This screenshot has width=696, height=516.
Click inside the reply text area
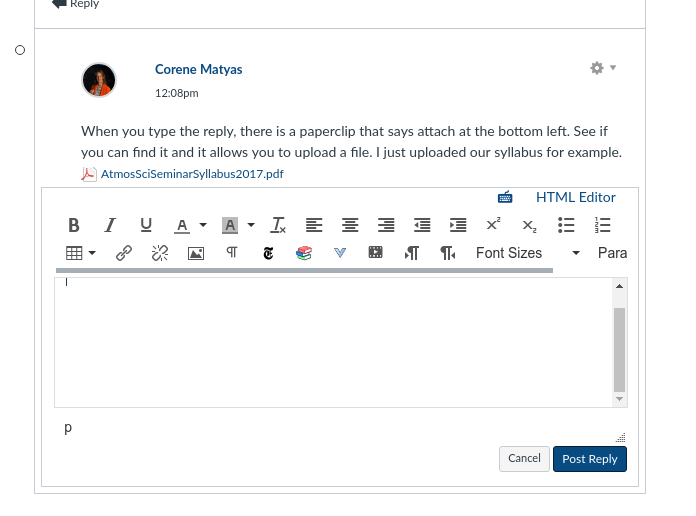(334, 342)
